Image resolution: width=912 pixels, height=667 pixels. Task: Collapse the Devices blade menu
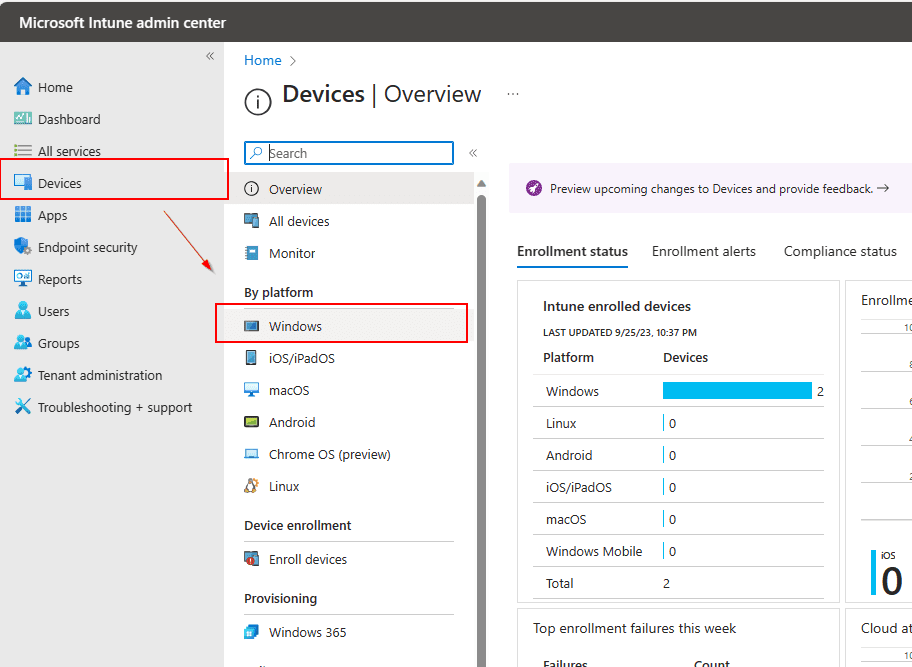tap(472, 152)
